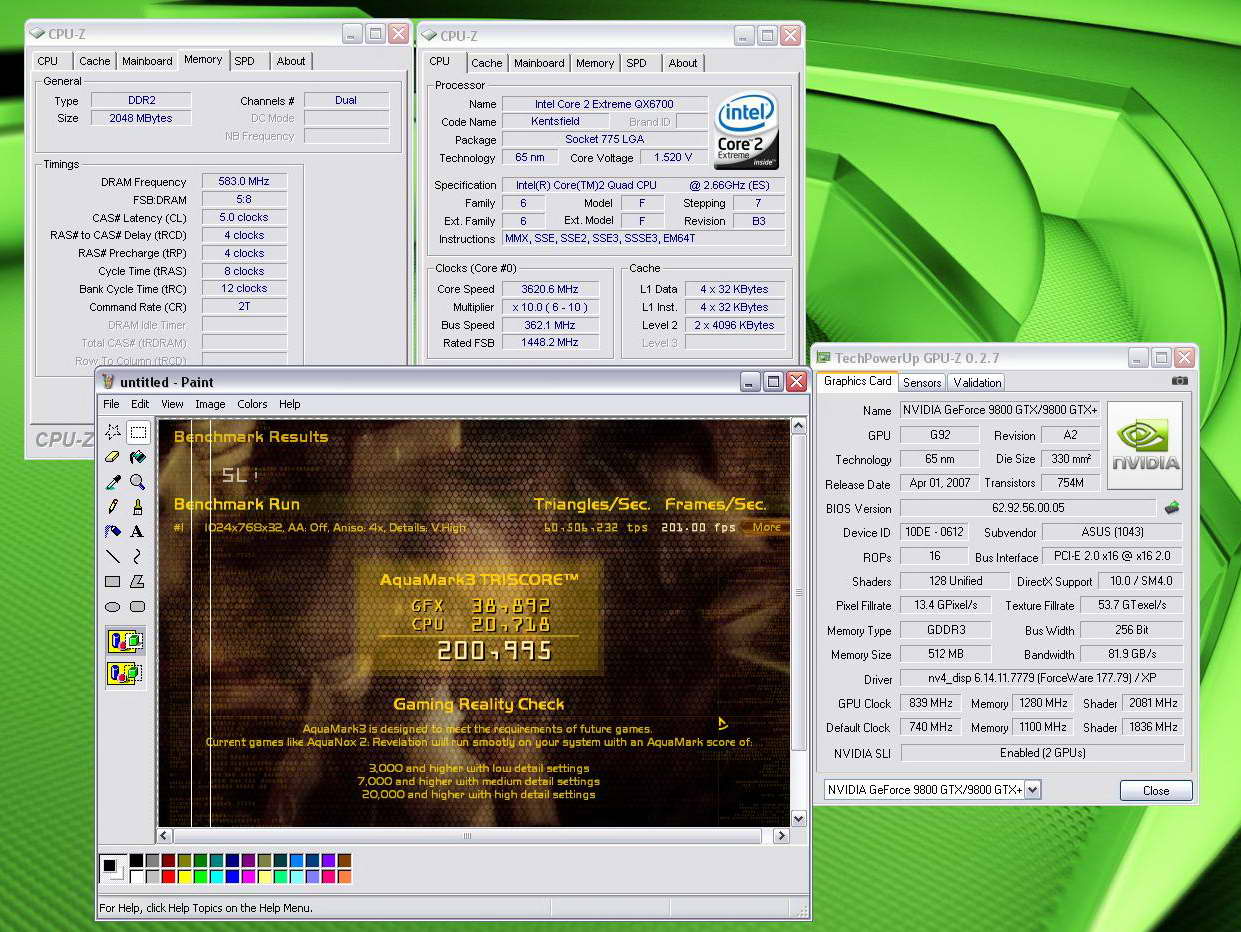Select the Polygon shape tool
Viewport: 1241px width, 932px height.
[138, 582]
